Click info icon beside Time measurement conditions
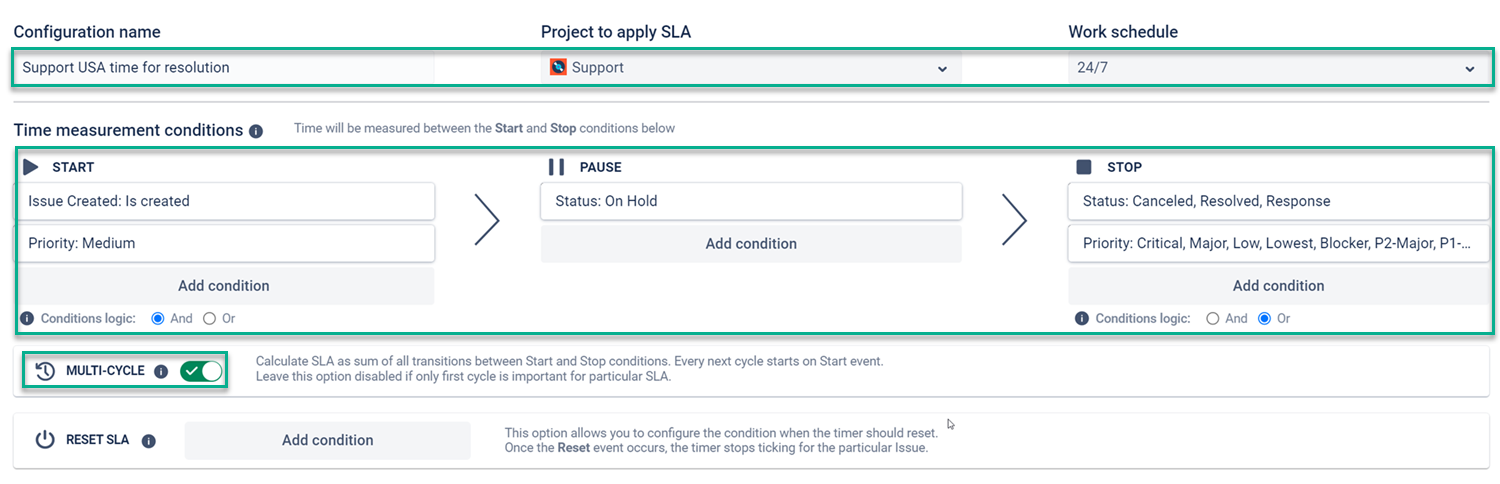Viewport: 1500px width, 484px height. (256, 131)
